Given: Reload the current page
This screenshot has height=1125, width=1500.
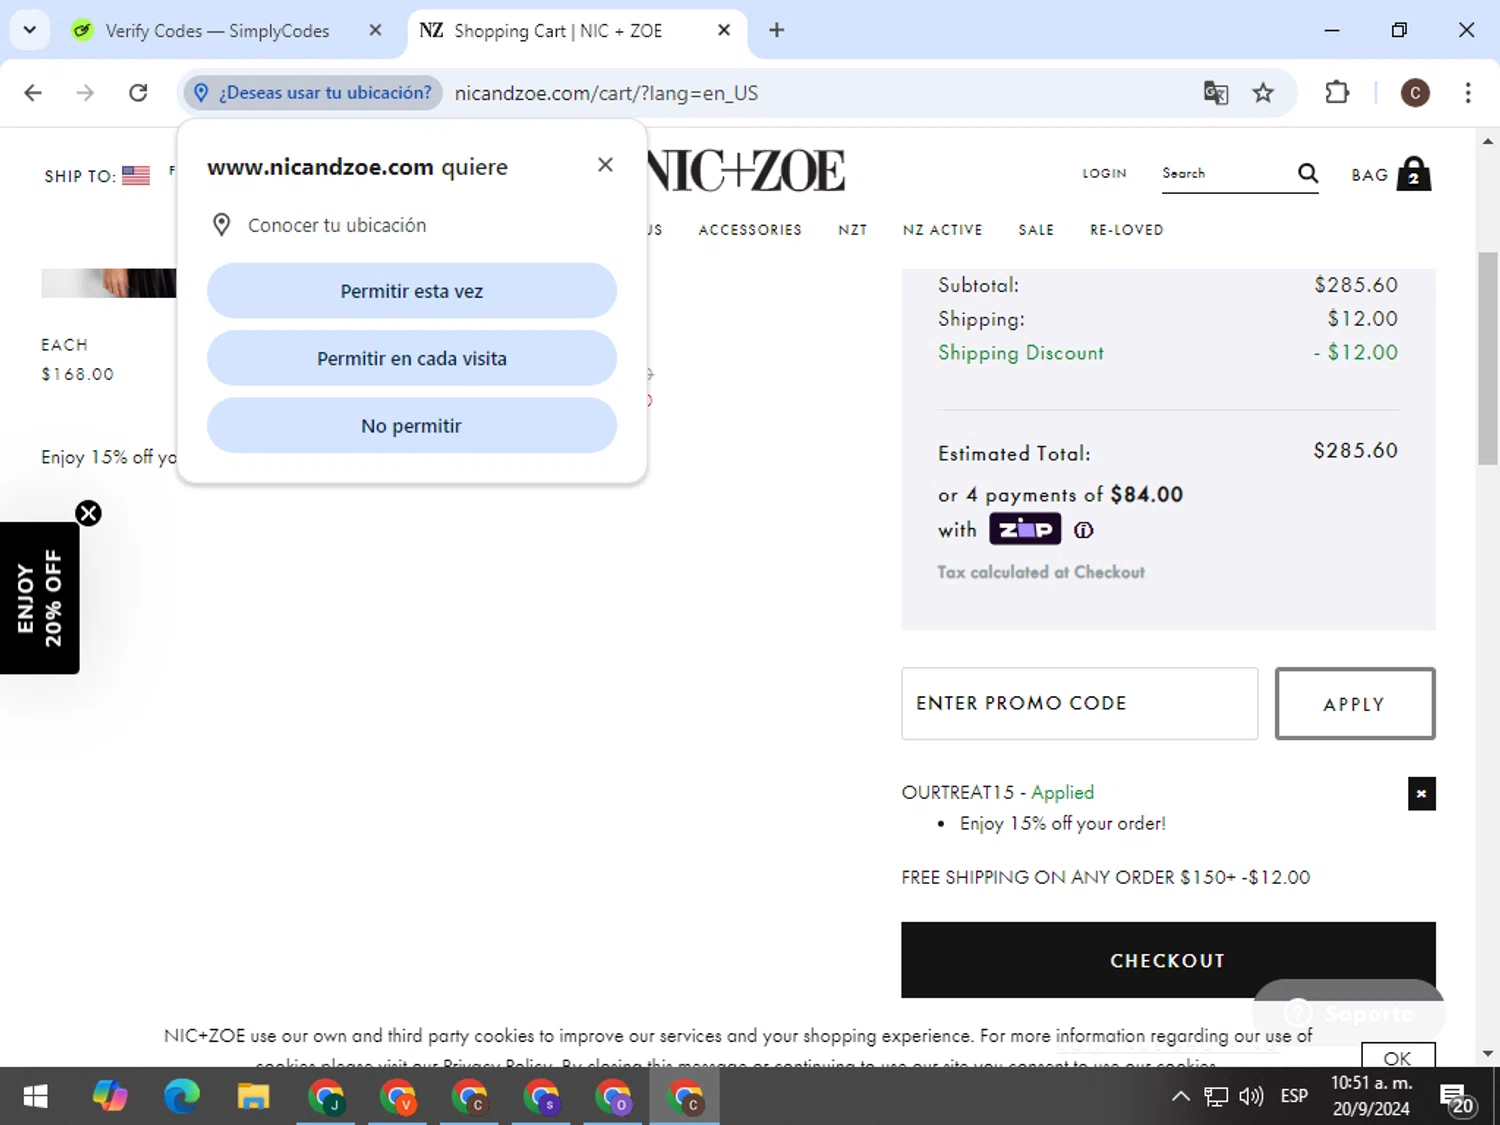Looking at the screenshot, I should click(x=138, y=93).
